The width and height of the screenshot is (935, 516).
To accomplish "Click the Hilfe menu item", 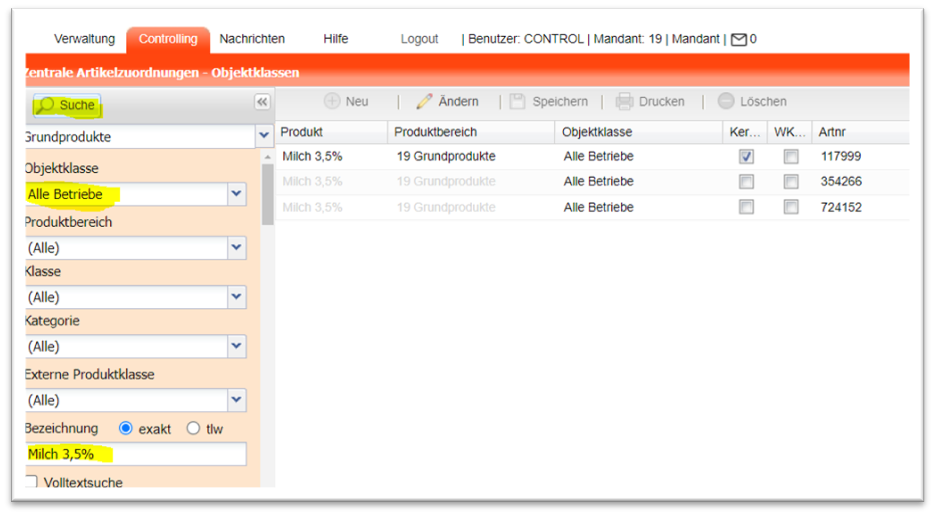I will tap(336, 39).
